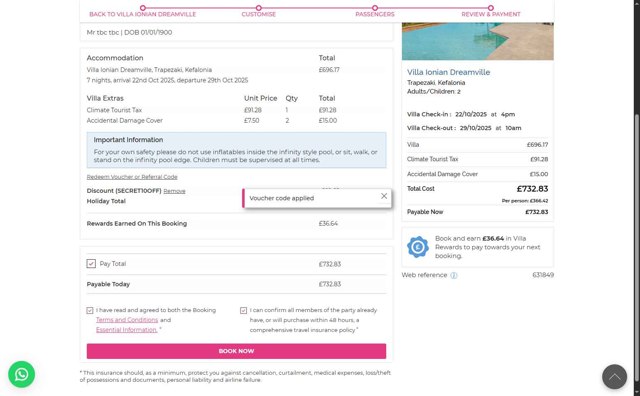The height and width of the screenshot is (396, 640).
Task: Click the sidebar Payable Now £732.83 row
Action: tap(478, 212)
